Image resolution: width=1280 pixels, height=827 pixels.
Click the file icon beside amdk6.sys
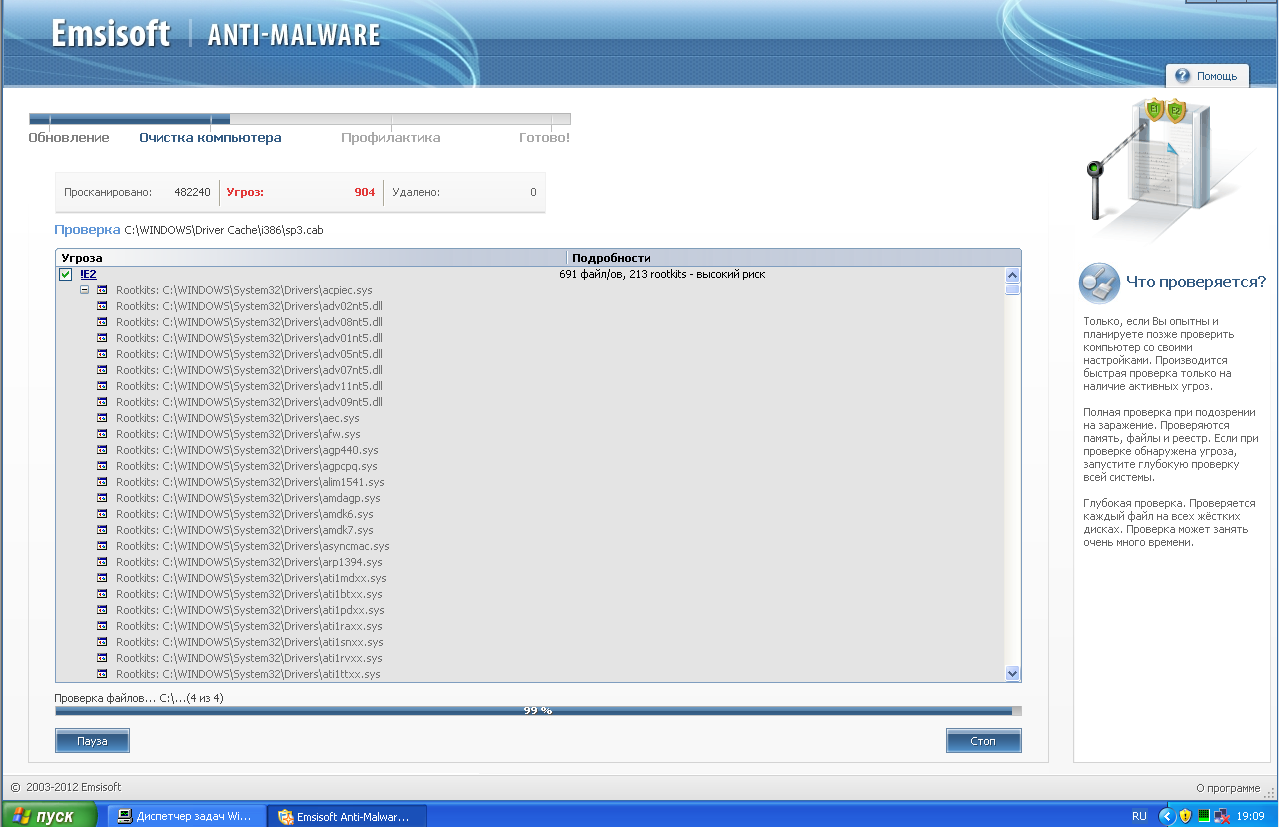(x=102, y=514)
